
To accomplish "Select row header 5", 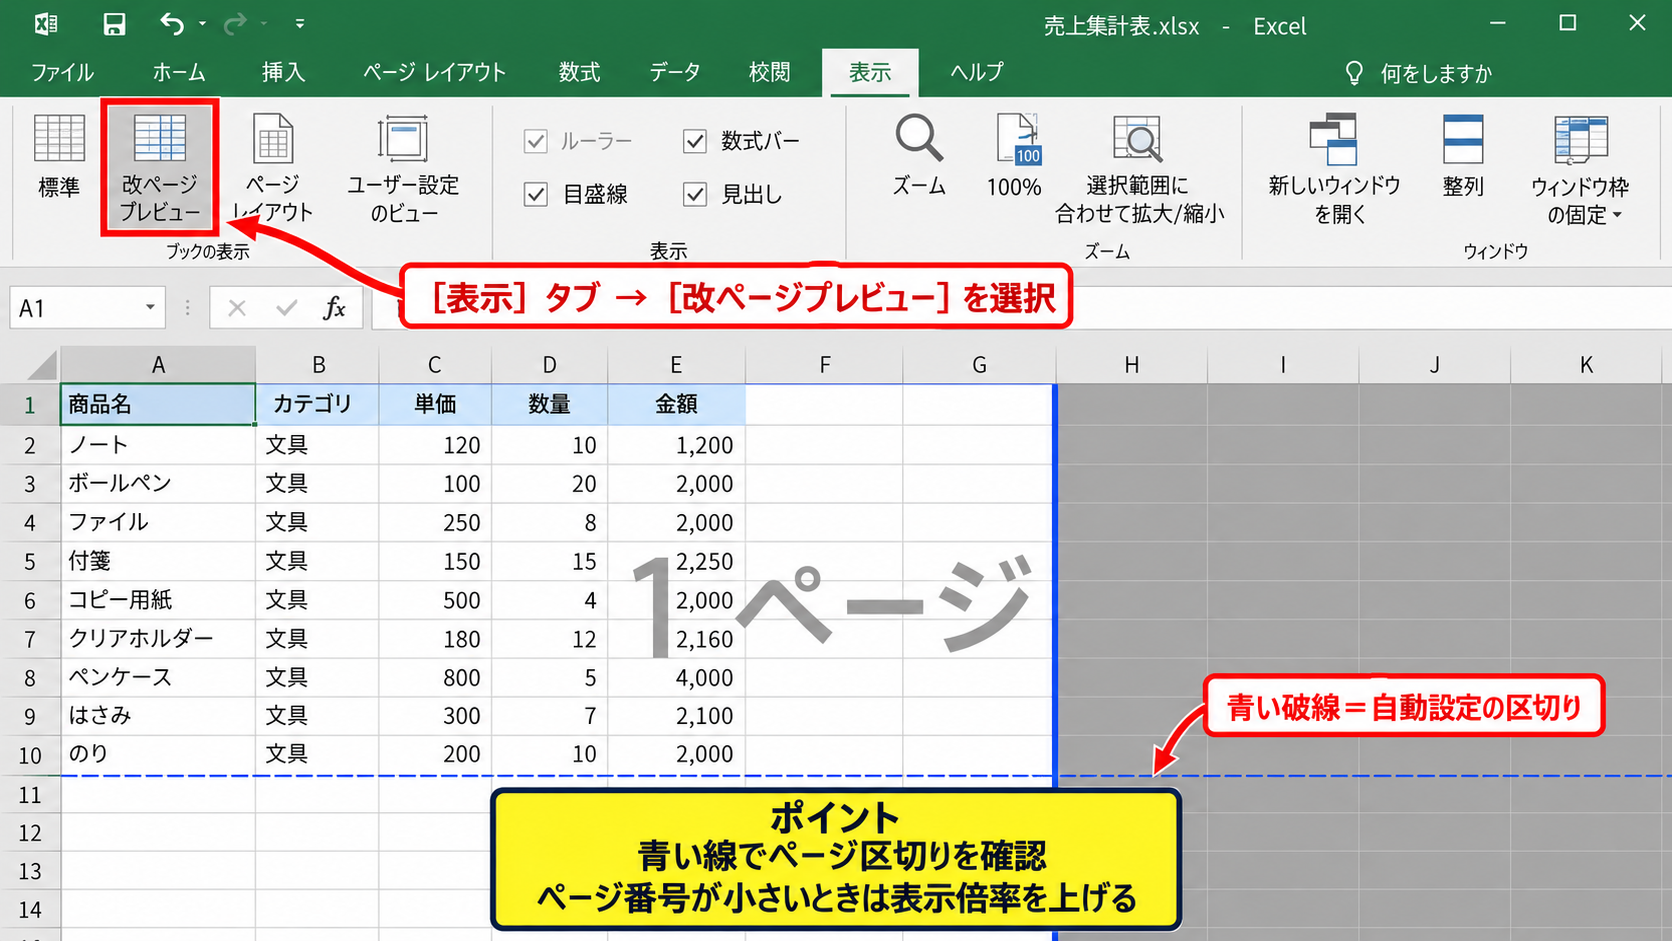I will coord(30,562).
